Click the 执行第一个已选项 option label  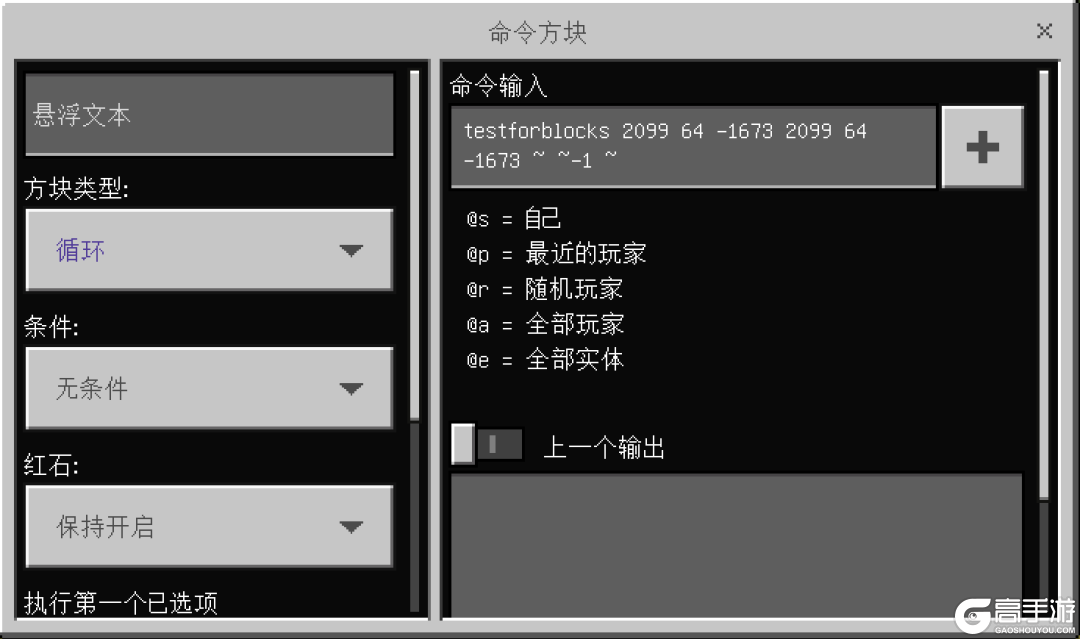pyautogui.click(x=121, y=603)
